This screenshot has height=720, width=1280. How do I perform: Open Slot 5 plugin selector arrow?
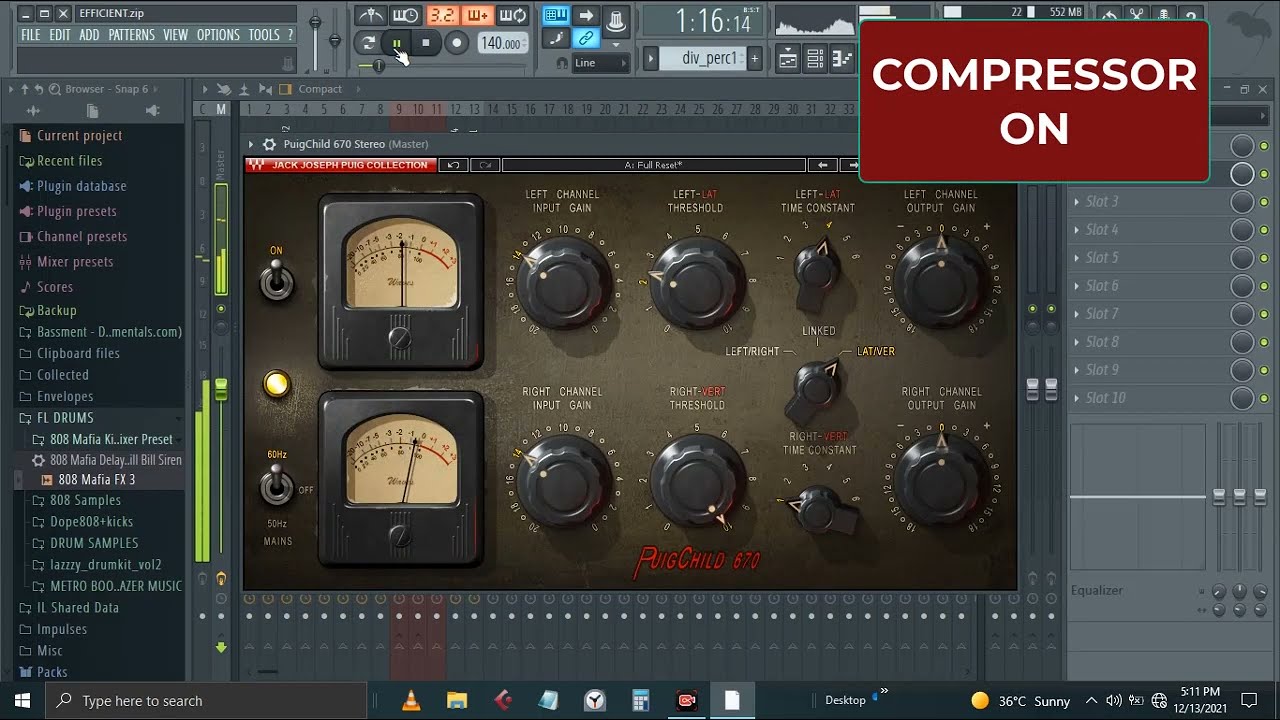[1077, 258]
